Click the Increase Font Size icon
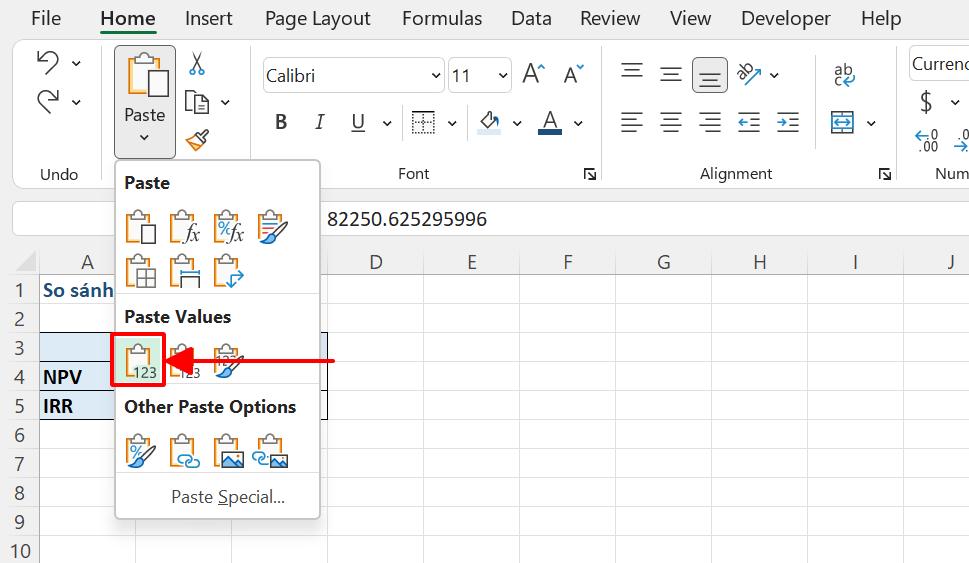 [x=533, y=75]
